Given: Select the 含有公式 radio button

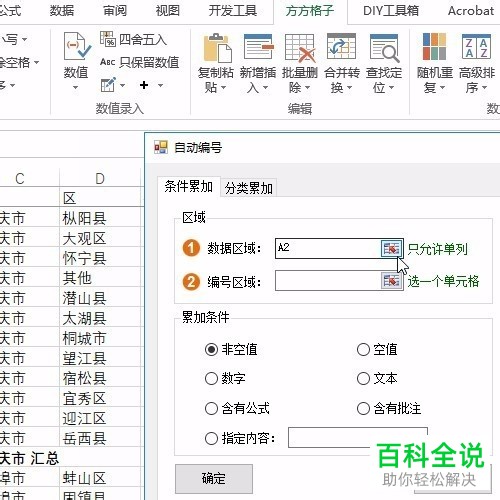Looking at the screenshot, I should tap(211, 408).
